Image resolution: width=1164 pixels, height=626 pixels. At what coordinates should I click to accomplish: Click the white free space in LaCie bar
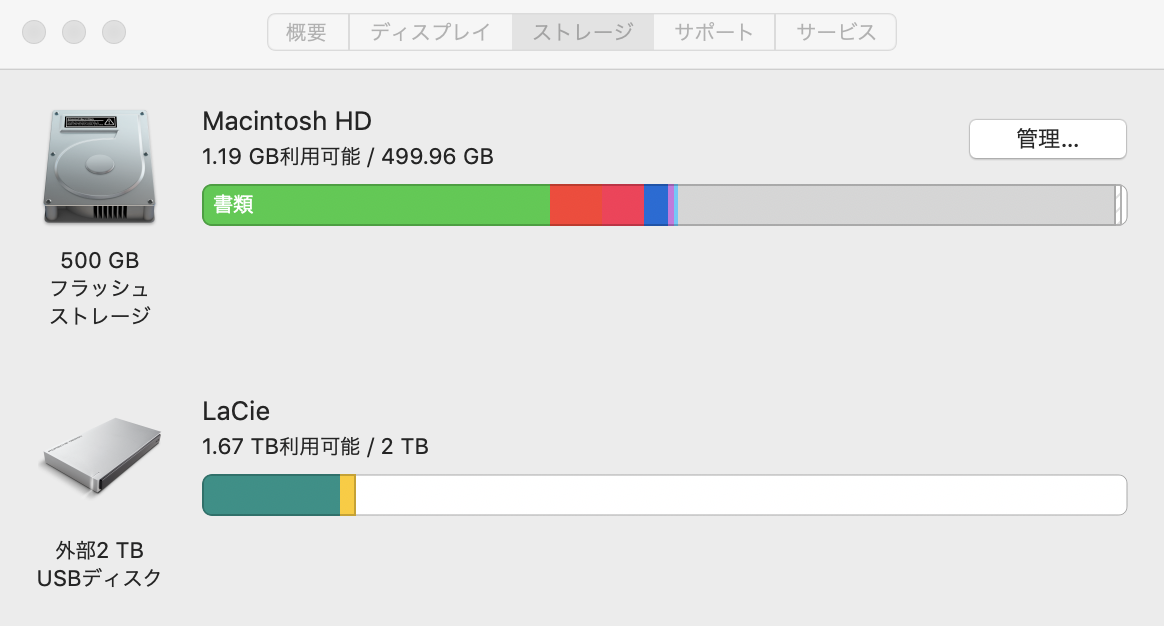coord(740,495)
